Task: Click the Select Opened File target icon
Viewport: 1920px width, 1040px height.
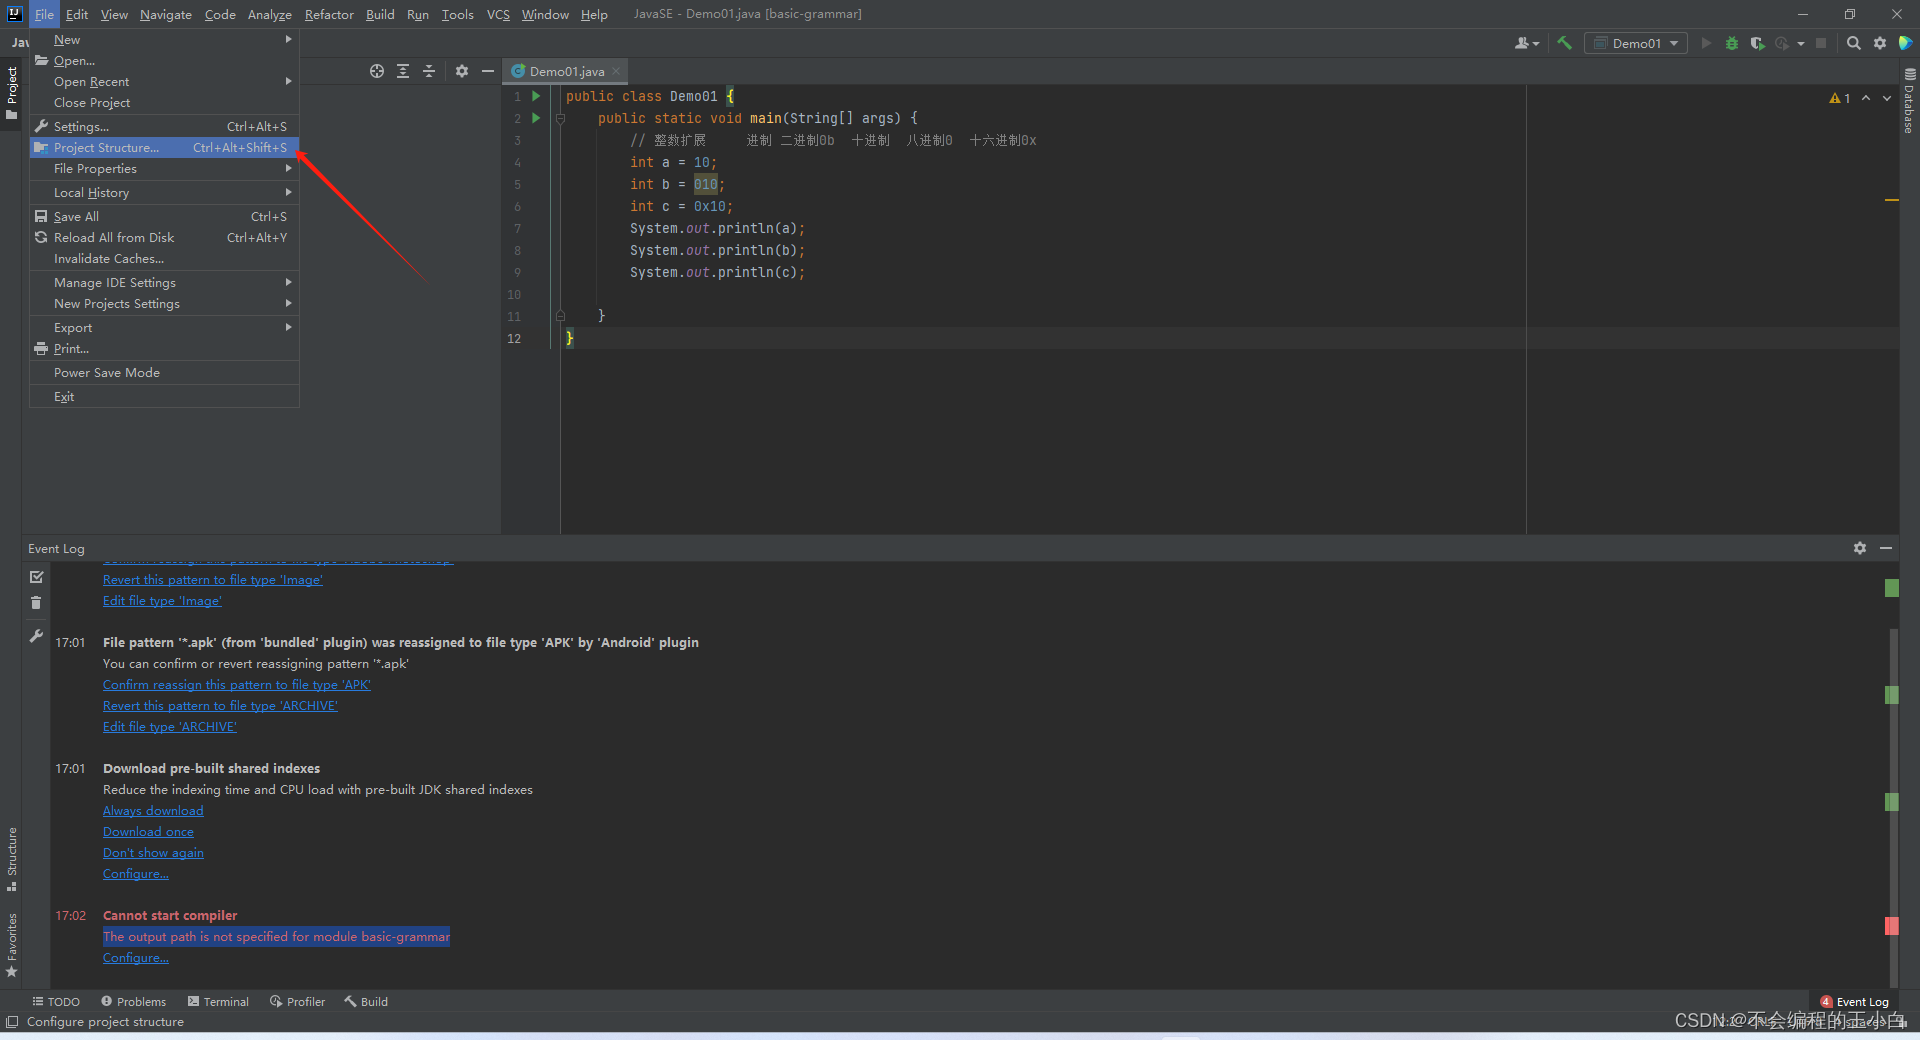Action: [x=377, y=71]
